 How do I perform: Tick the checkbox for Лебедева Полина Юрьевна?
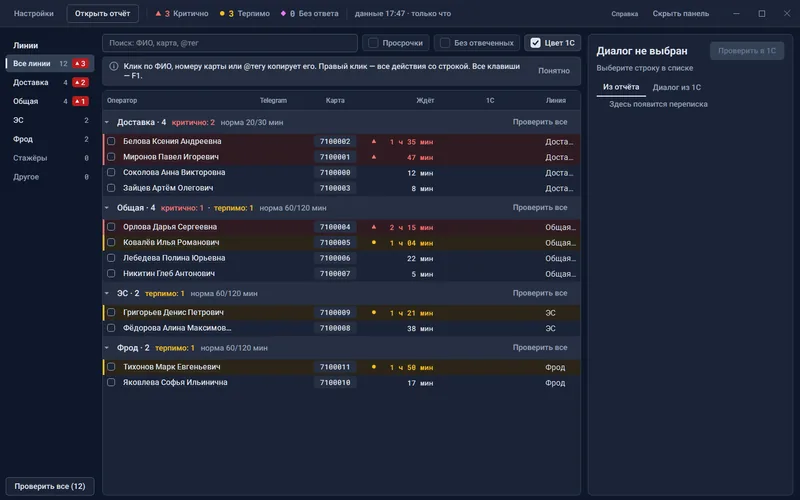pyautogui.click(x=111, y=258)
